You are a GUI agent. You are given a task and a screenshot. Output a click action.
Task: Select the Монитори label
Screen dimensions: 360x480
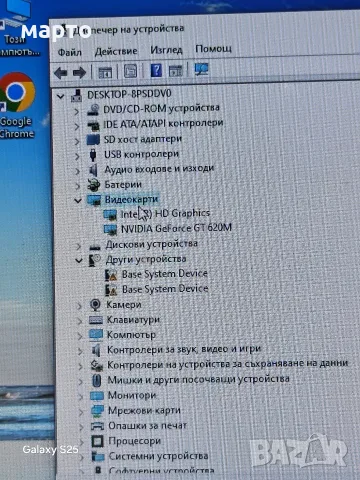pos(132,395)
